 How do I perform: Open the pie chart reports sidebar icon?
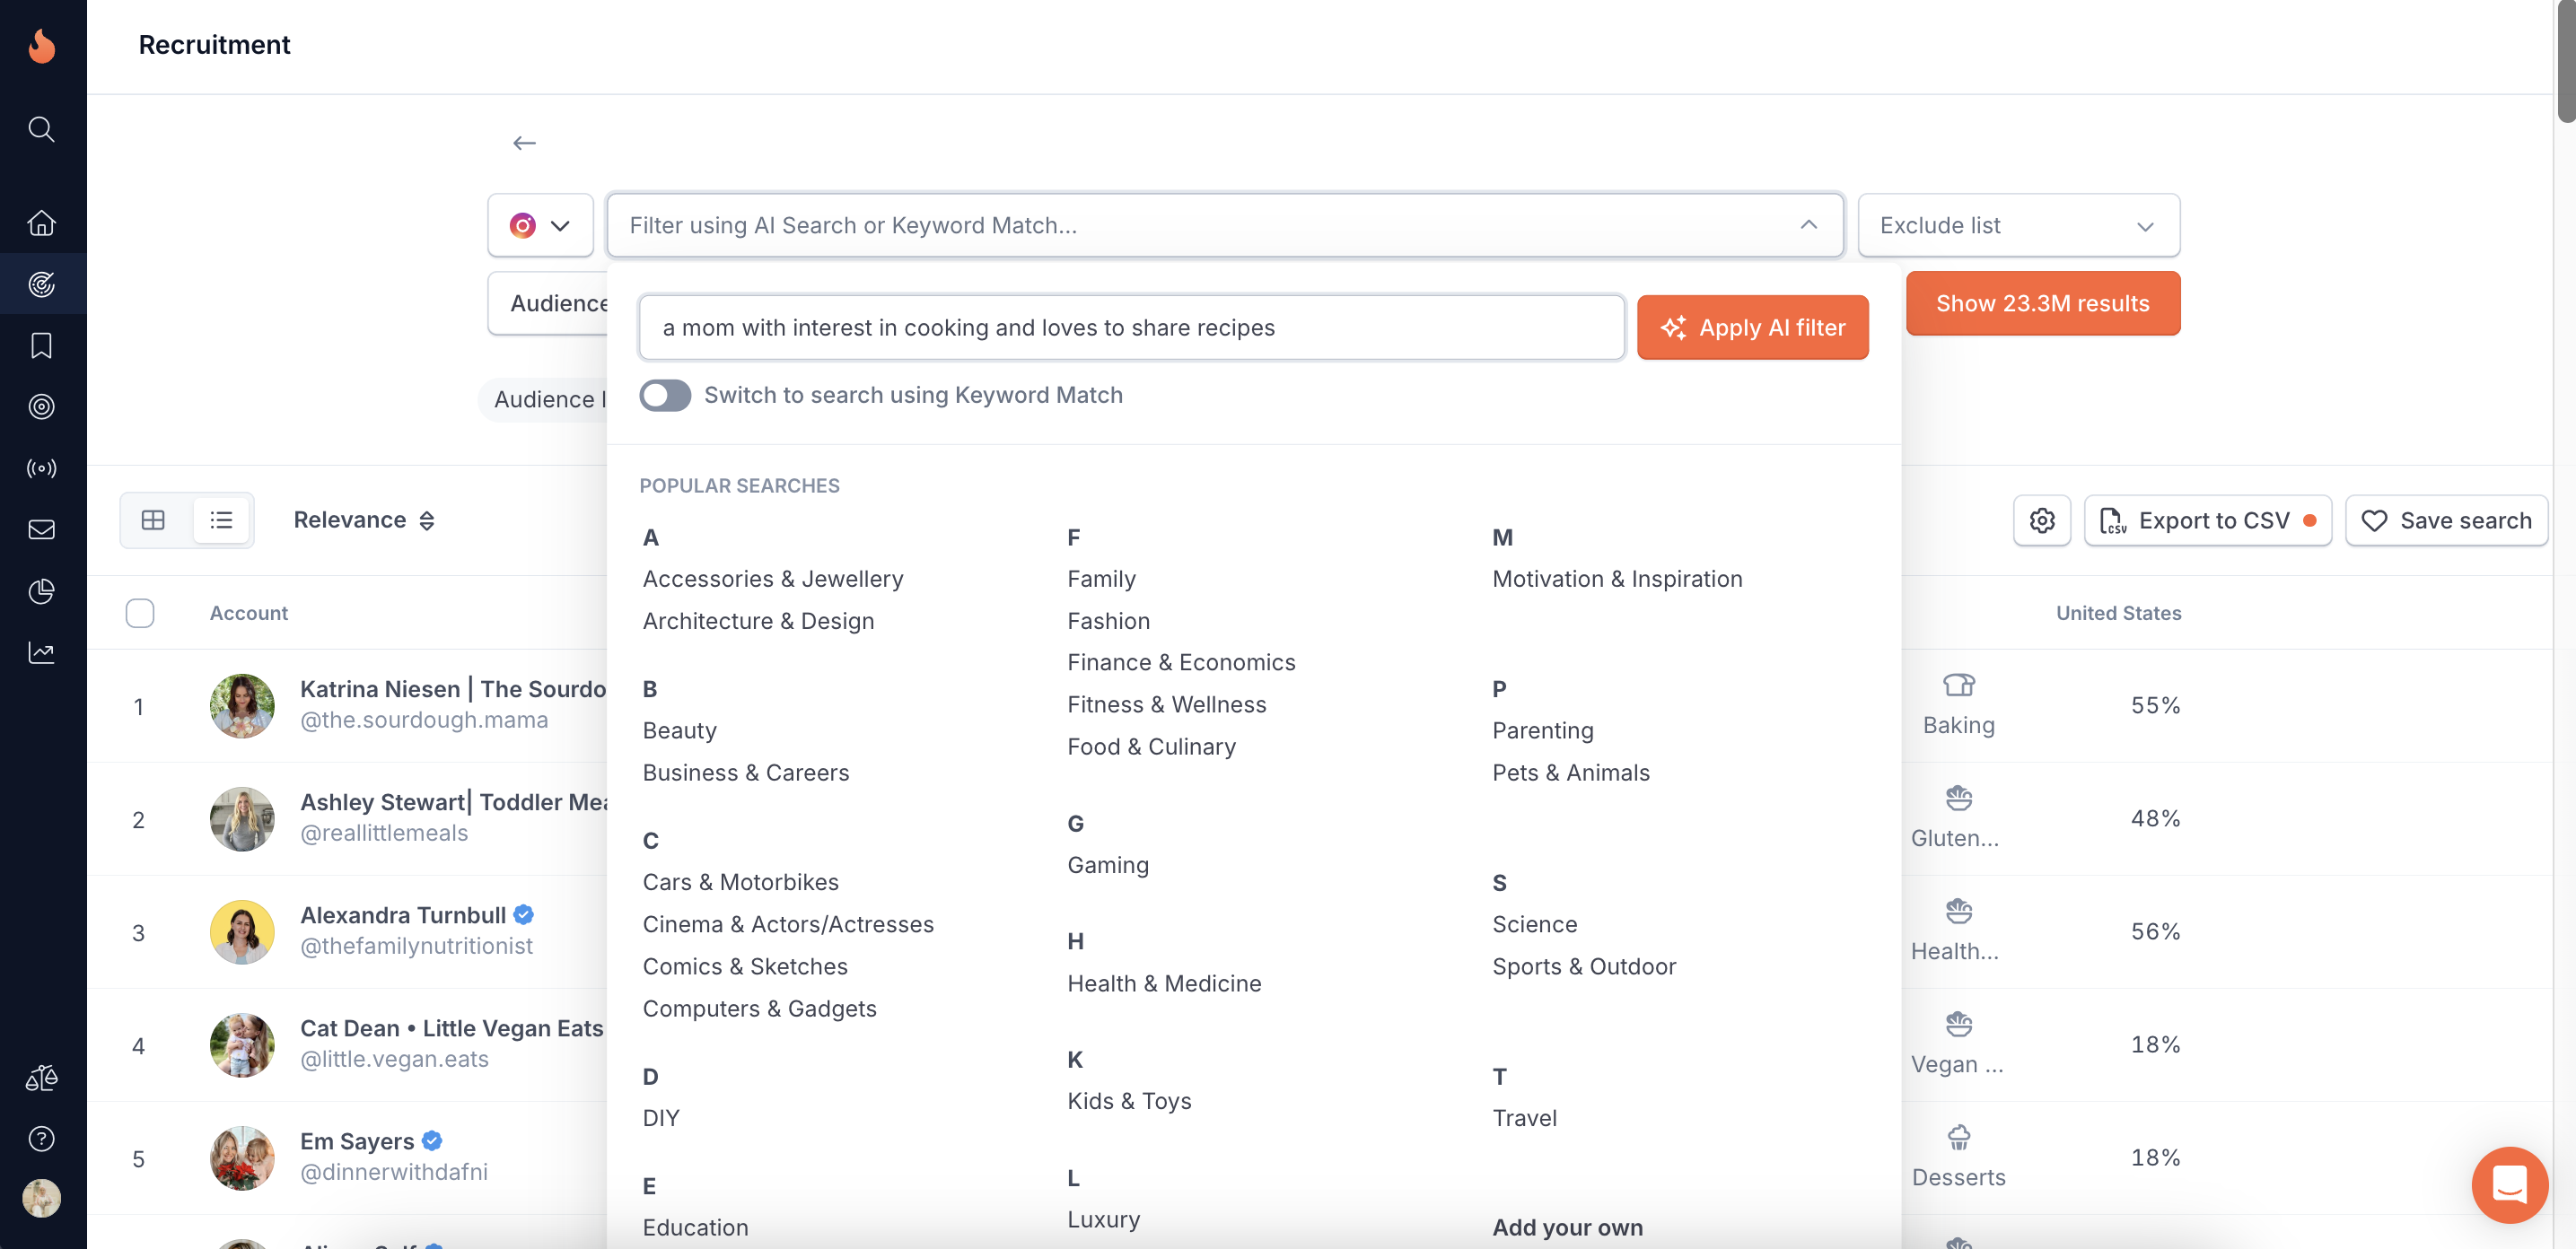41,591
